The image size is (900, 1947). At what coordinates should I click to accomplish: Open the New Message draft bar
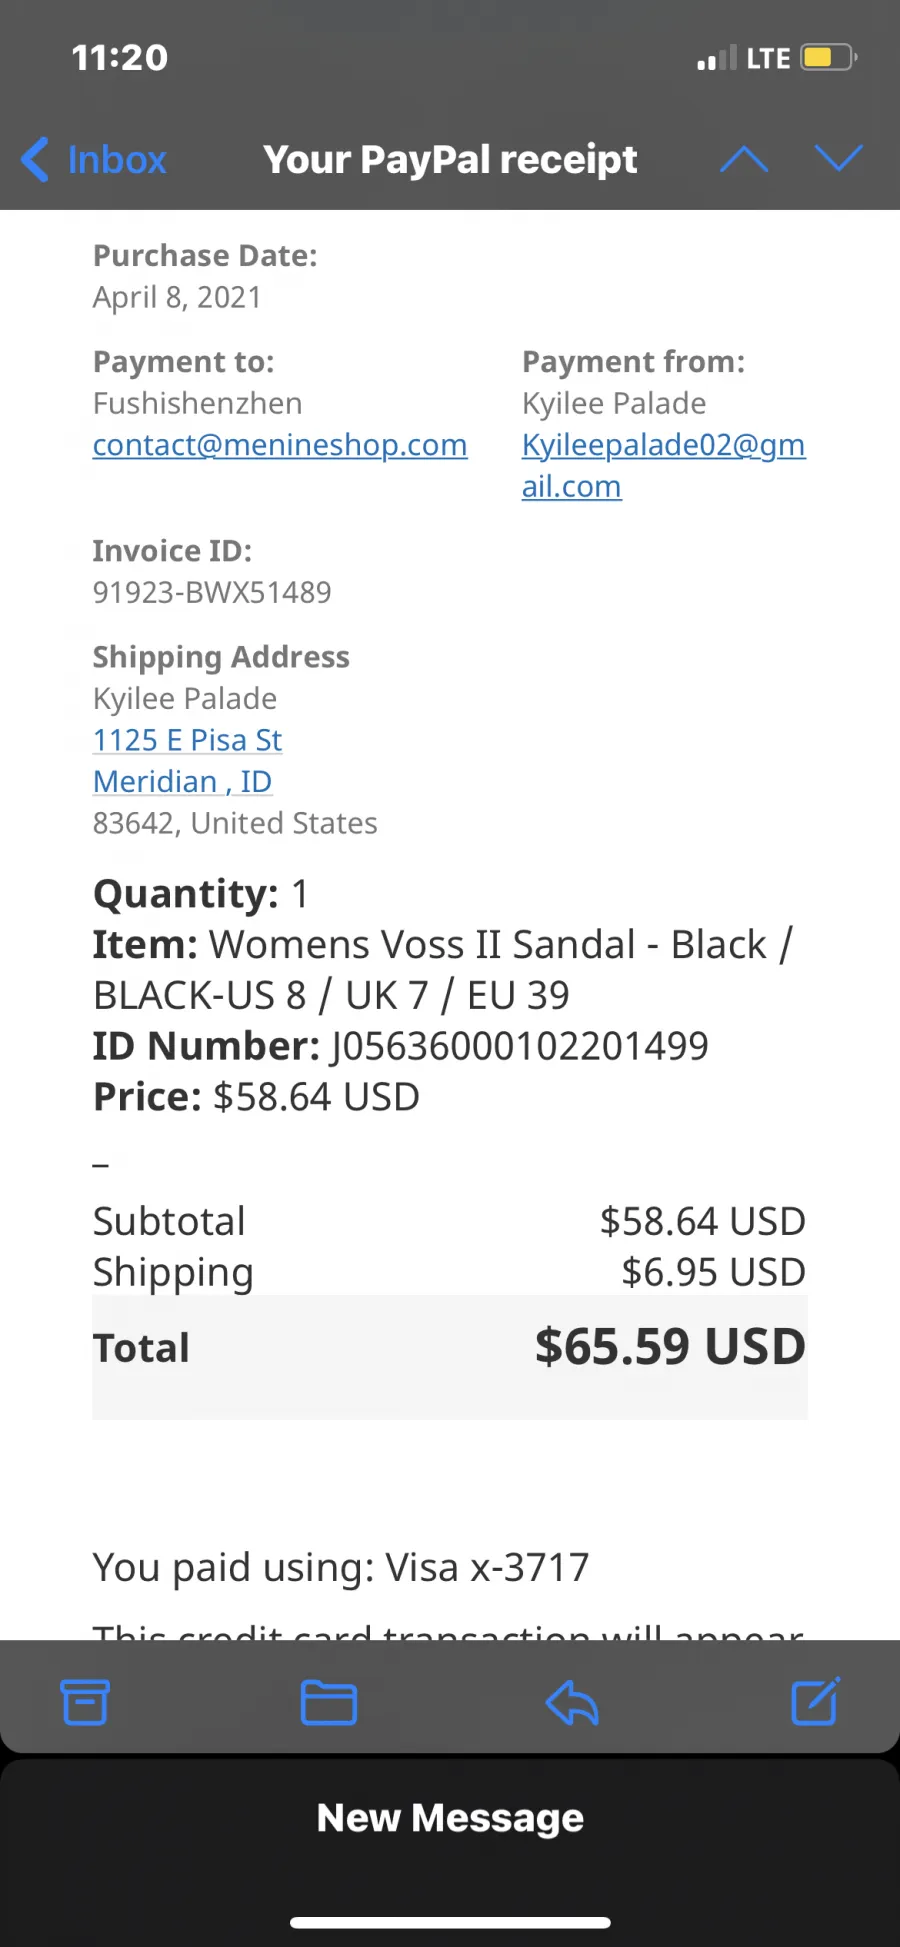tap(450, 1818)
